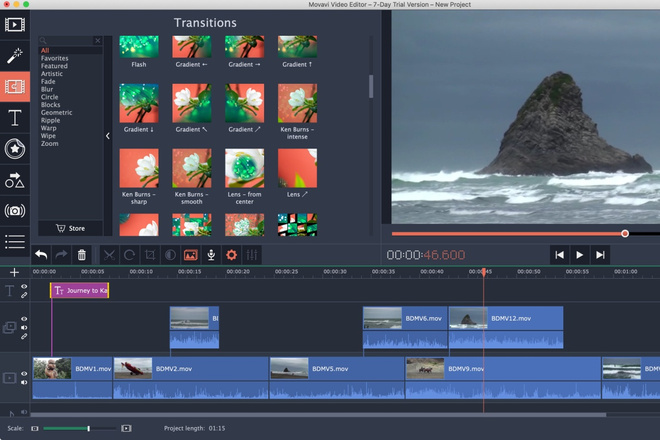660x440 pixels.
Task: Toggle visibility of the overlay track
Action: 24,319
